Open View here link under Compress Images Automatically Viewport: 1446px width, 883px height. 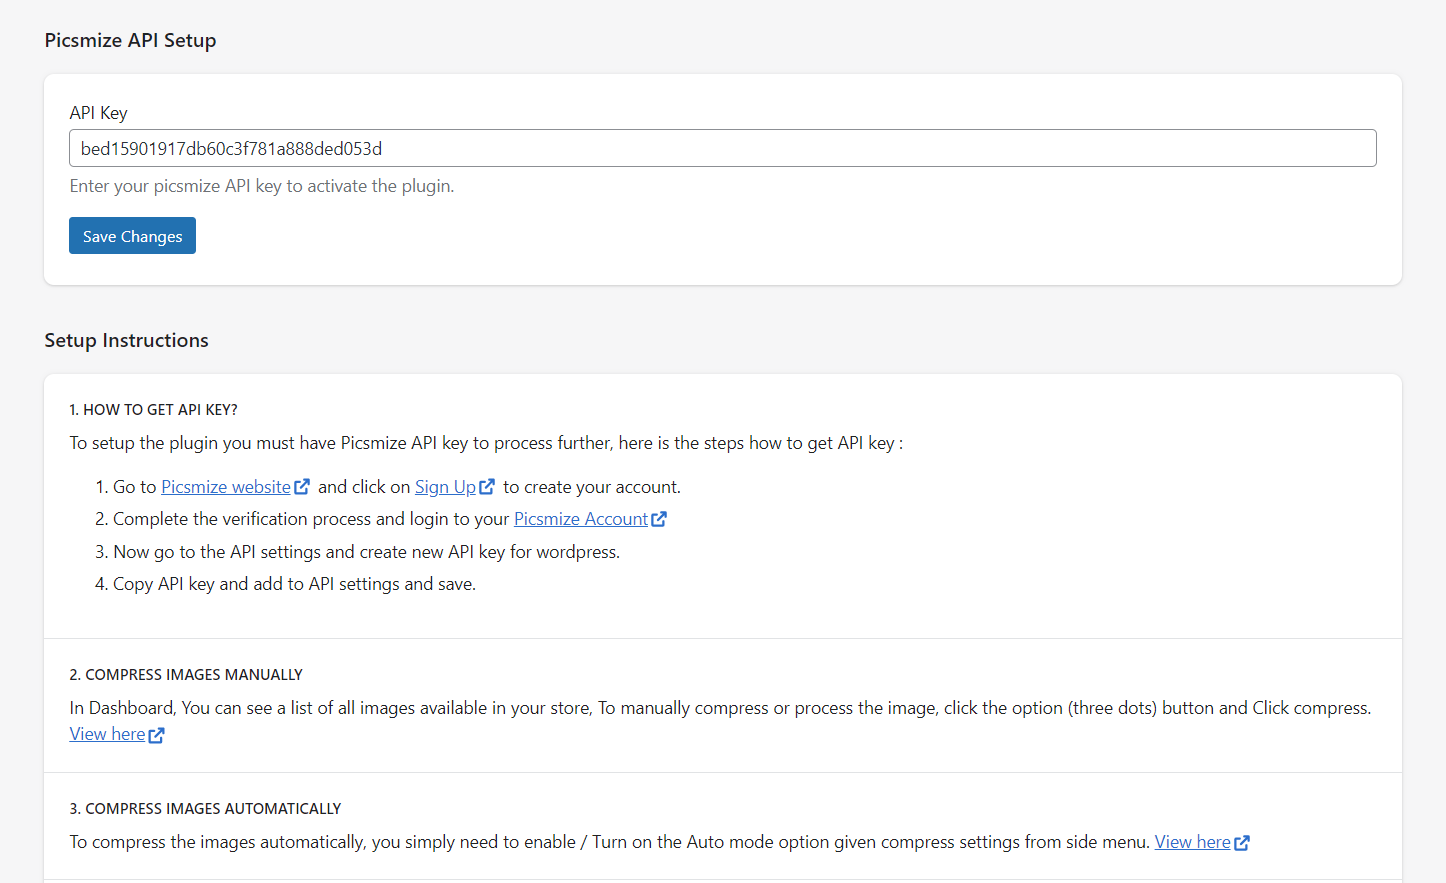(1192, 842)
